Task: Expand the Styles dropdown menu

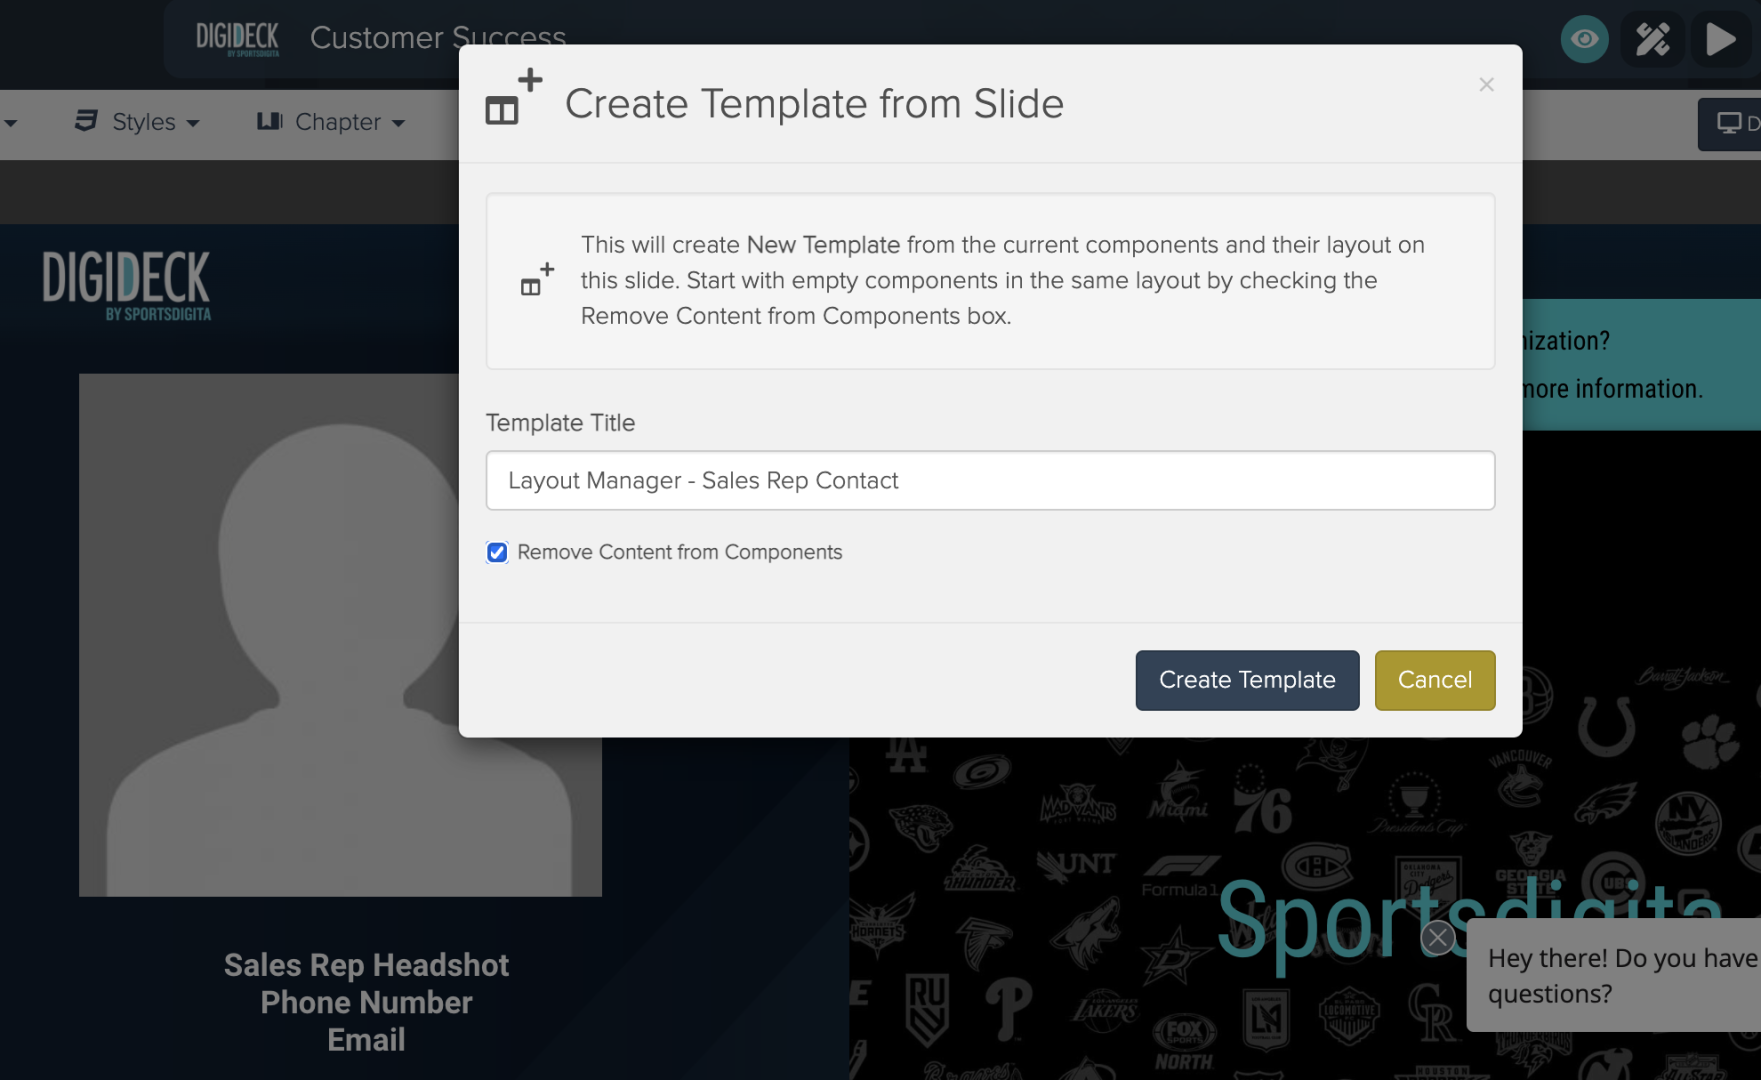Action: click(x=138, y=122)
